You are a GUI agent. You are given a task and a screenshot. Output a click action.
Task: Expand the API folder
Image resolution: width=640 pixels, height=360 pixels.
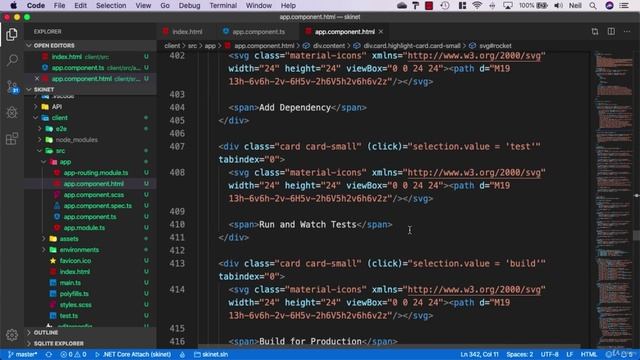click(36, 107)
